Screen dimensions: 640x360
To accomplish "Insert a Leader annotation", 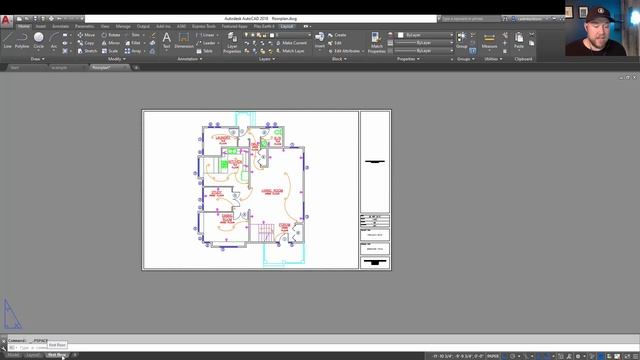I will [x=206, y=43].
